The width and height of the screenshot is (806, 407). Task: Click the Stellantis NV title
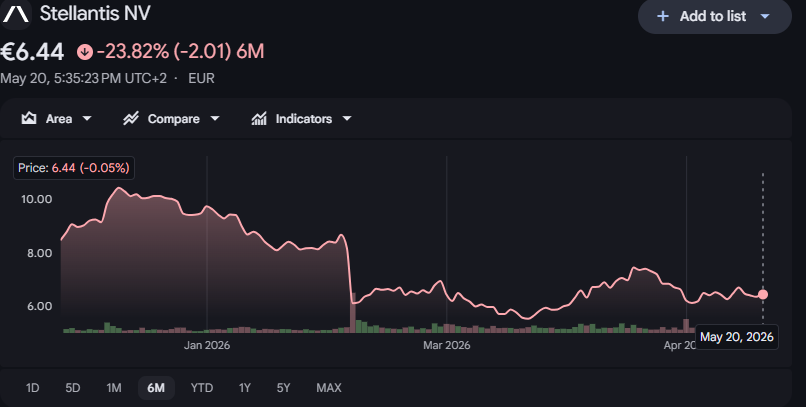tap(95, 13)
